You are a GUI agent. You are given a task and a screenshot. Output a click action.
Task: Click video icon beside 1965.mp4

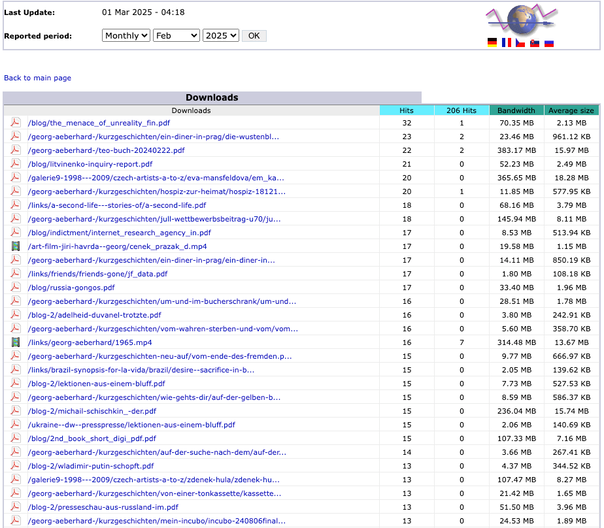(15, 342)
